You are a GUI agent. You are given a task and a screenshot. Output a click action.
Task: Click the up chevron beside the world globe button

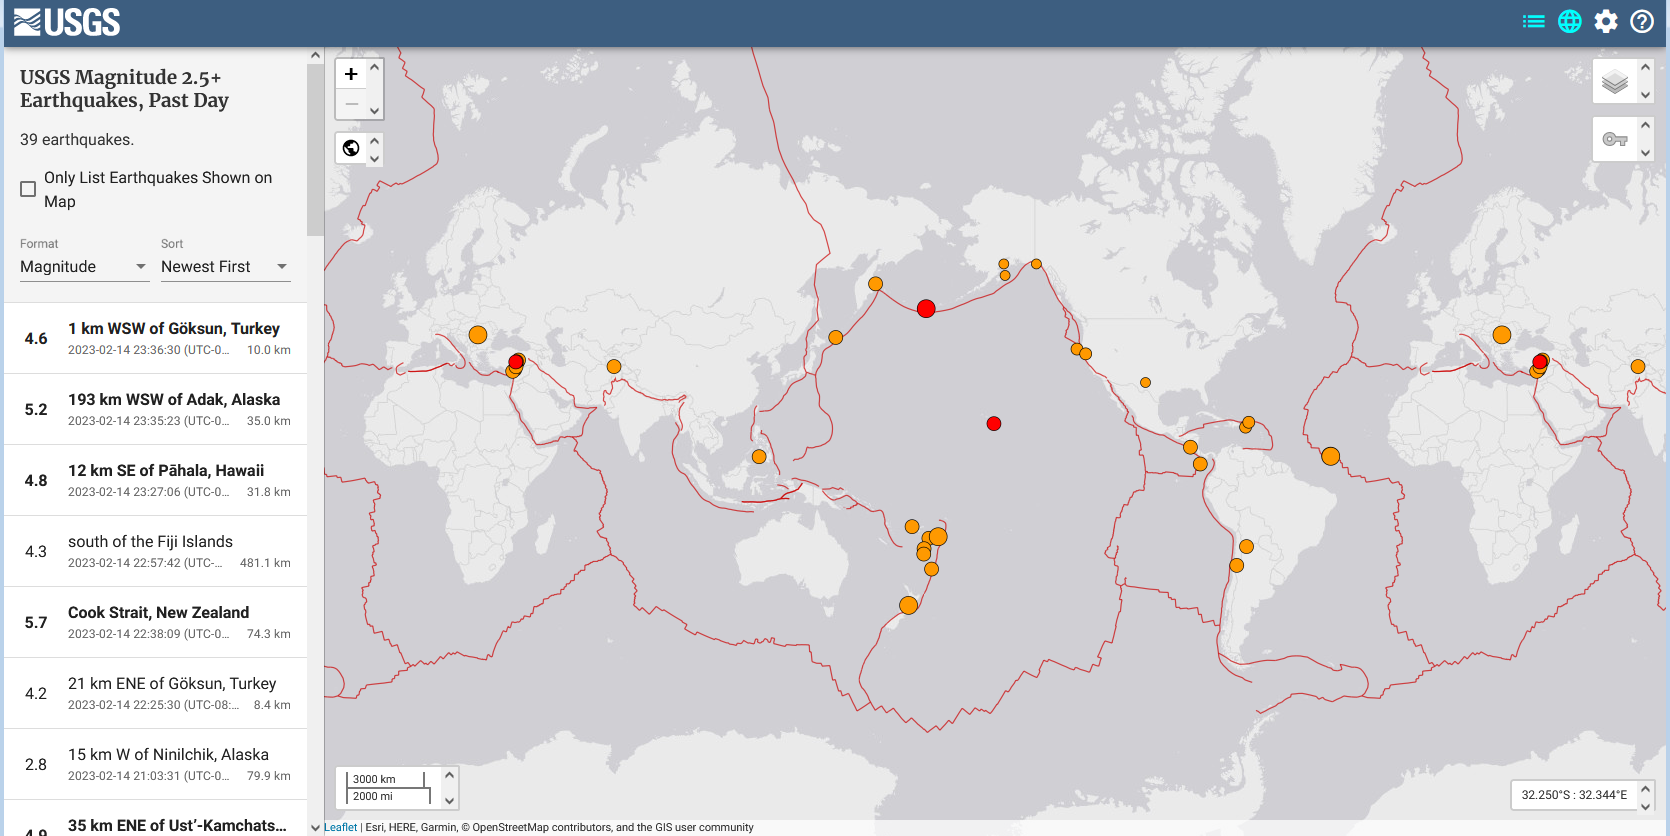(375, 141)
